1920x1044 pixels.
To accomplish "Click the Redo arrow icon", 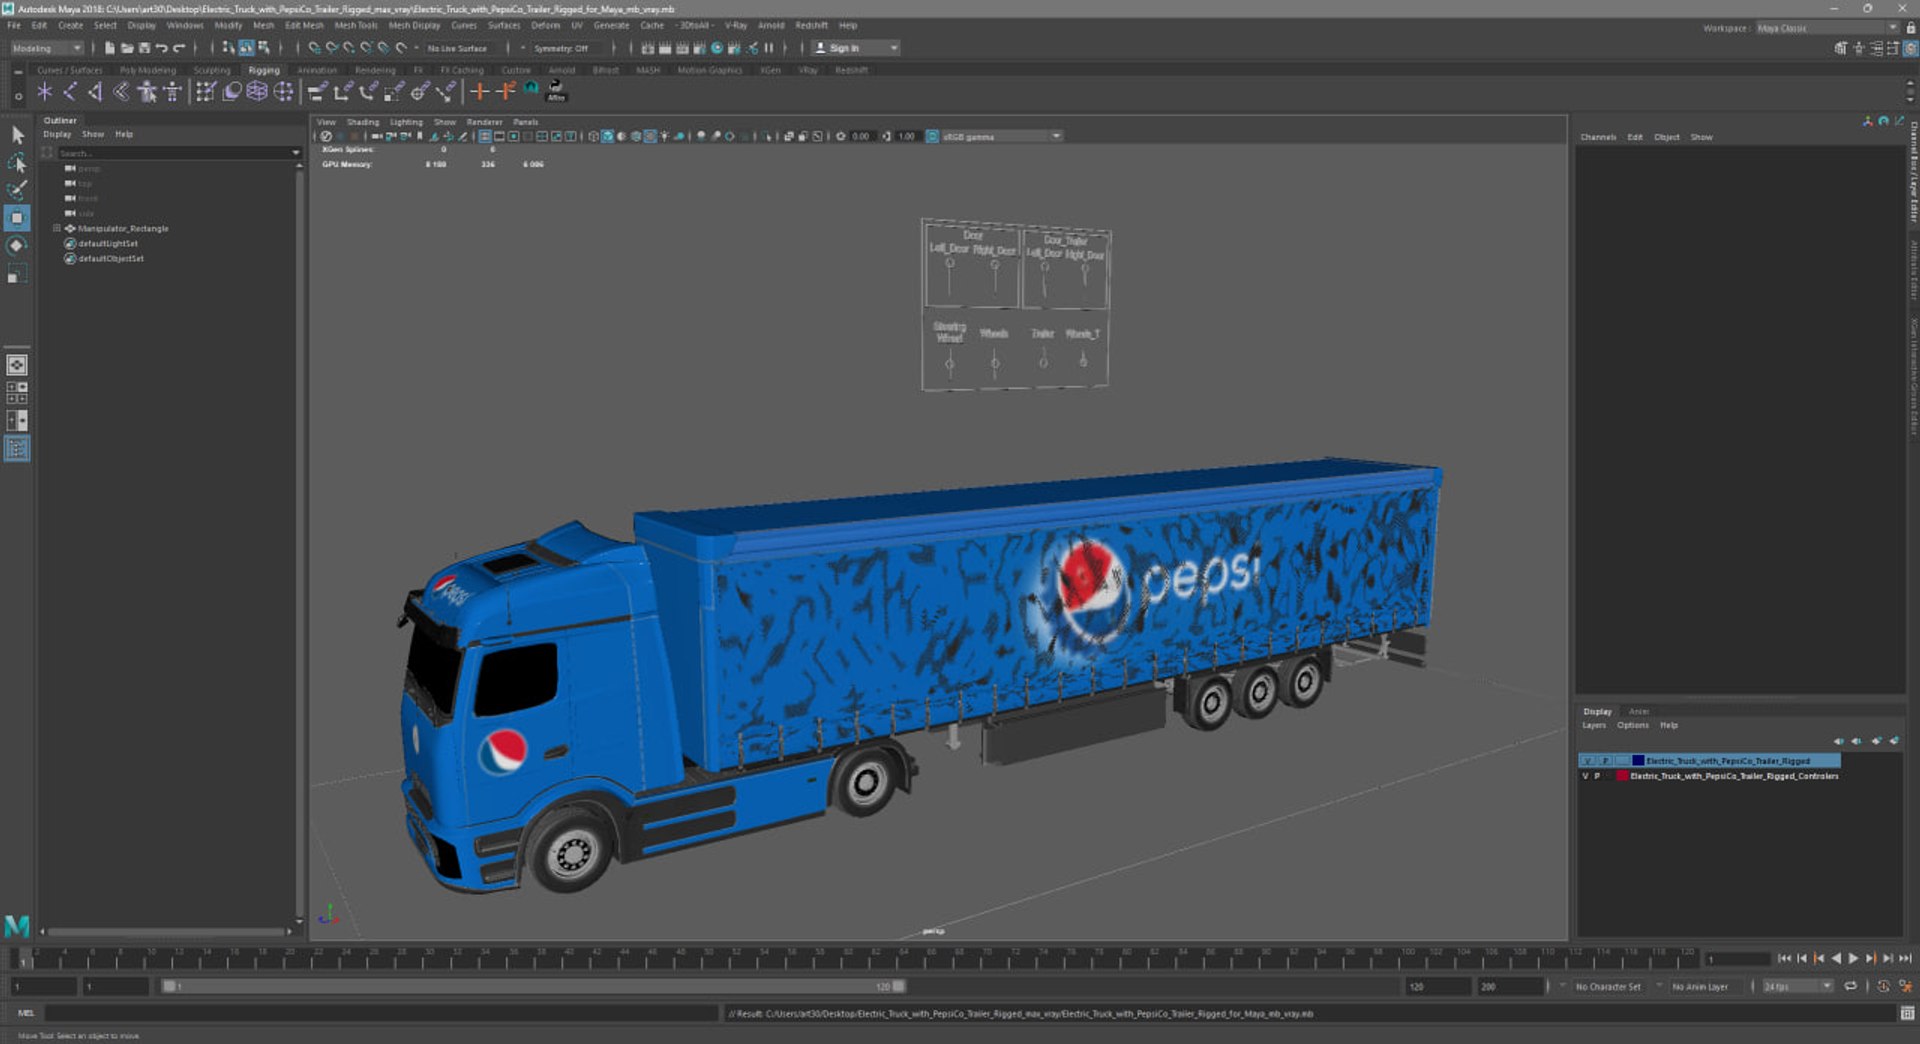I will 179,48.
